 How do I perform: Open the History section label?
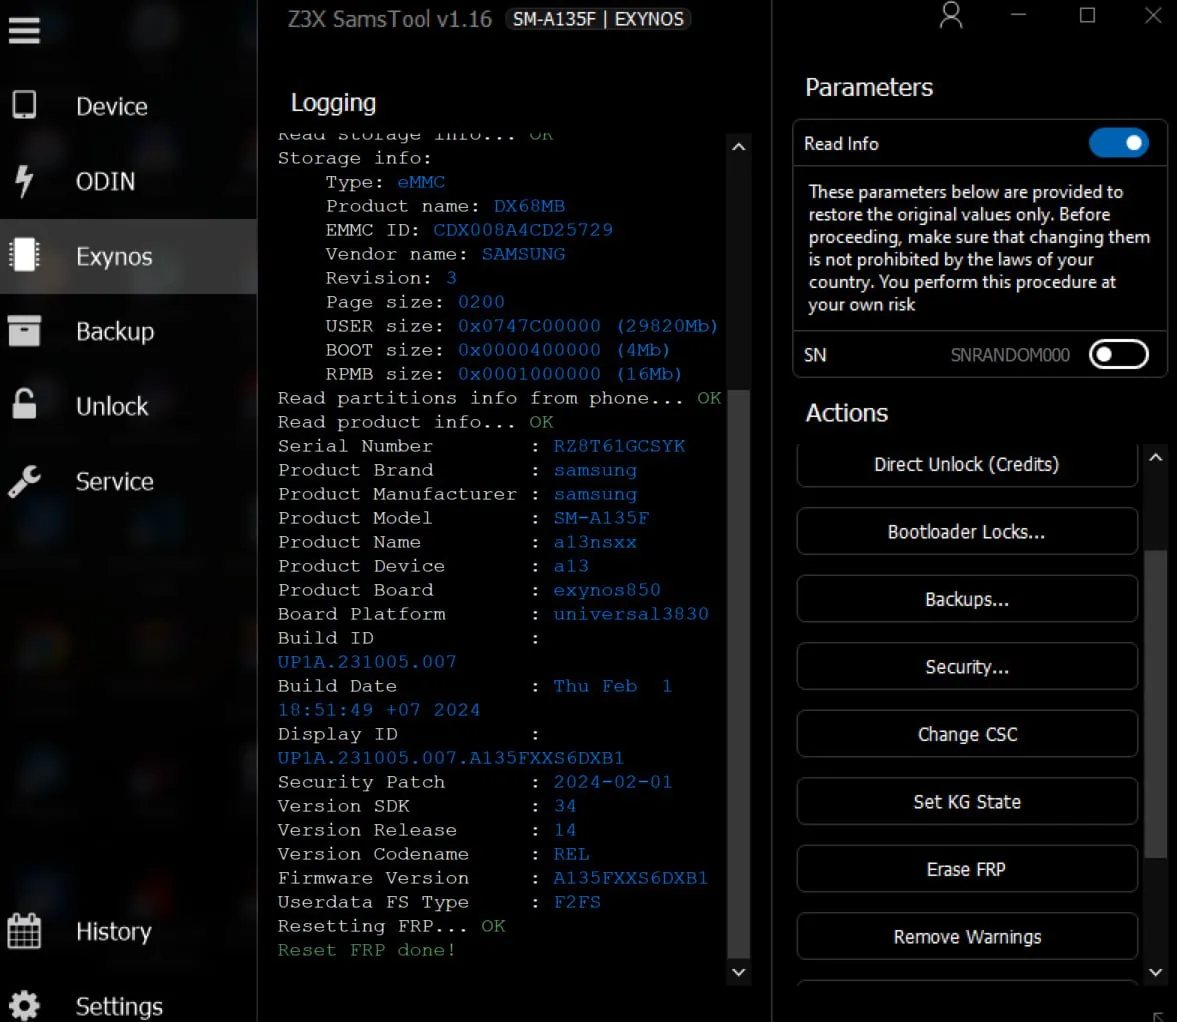click(x=113, y=932)
